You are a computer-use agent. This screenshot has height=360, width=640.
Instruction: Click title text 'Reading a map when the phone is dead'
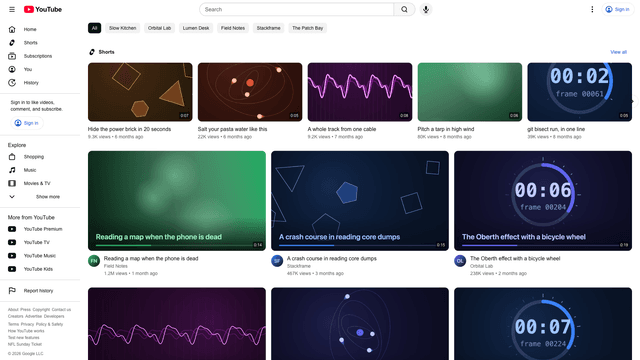151,258
